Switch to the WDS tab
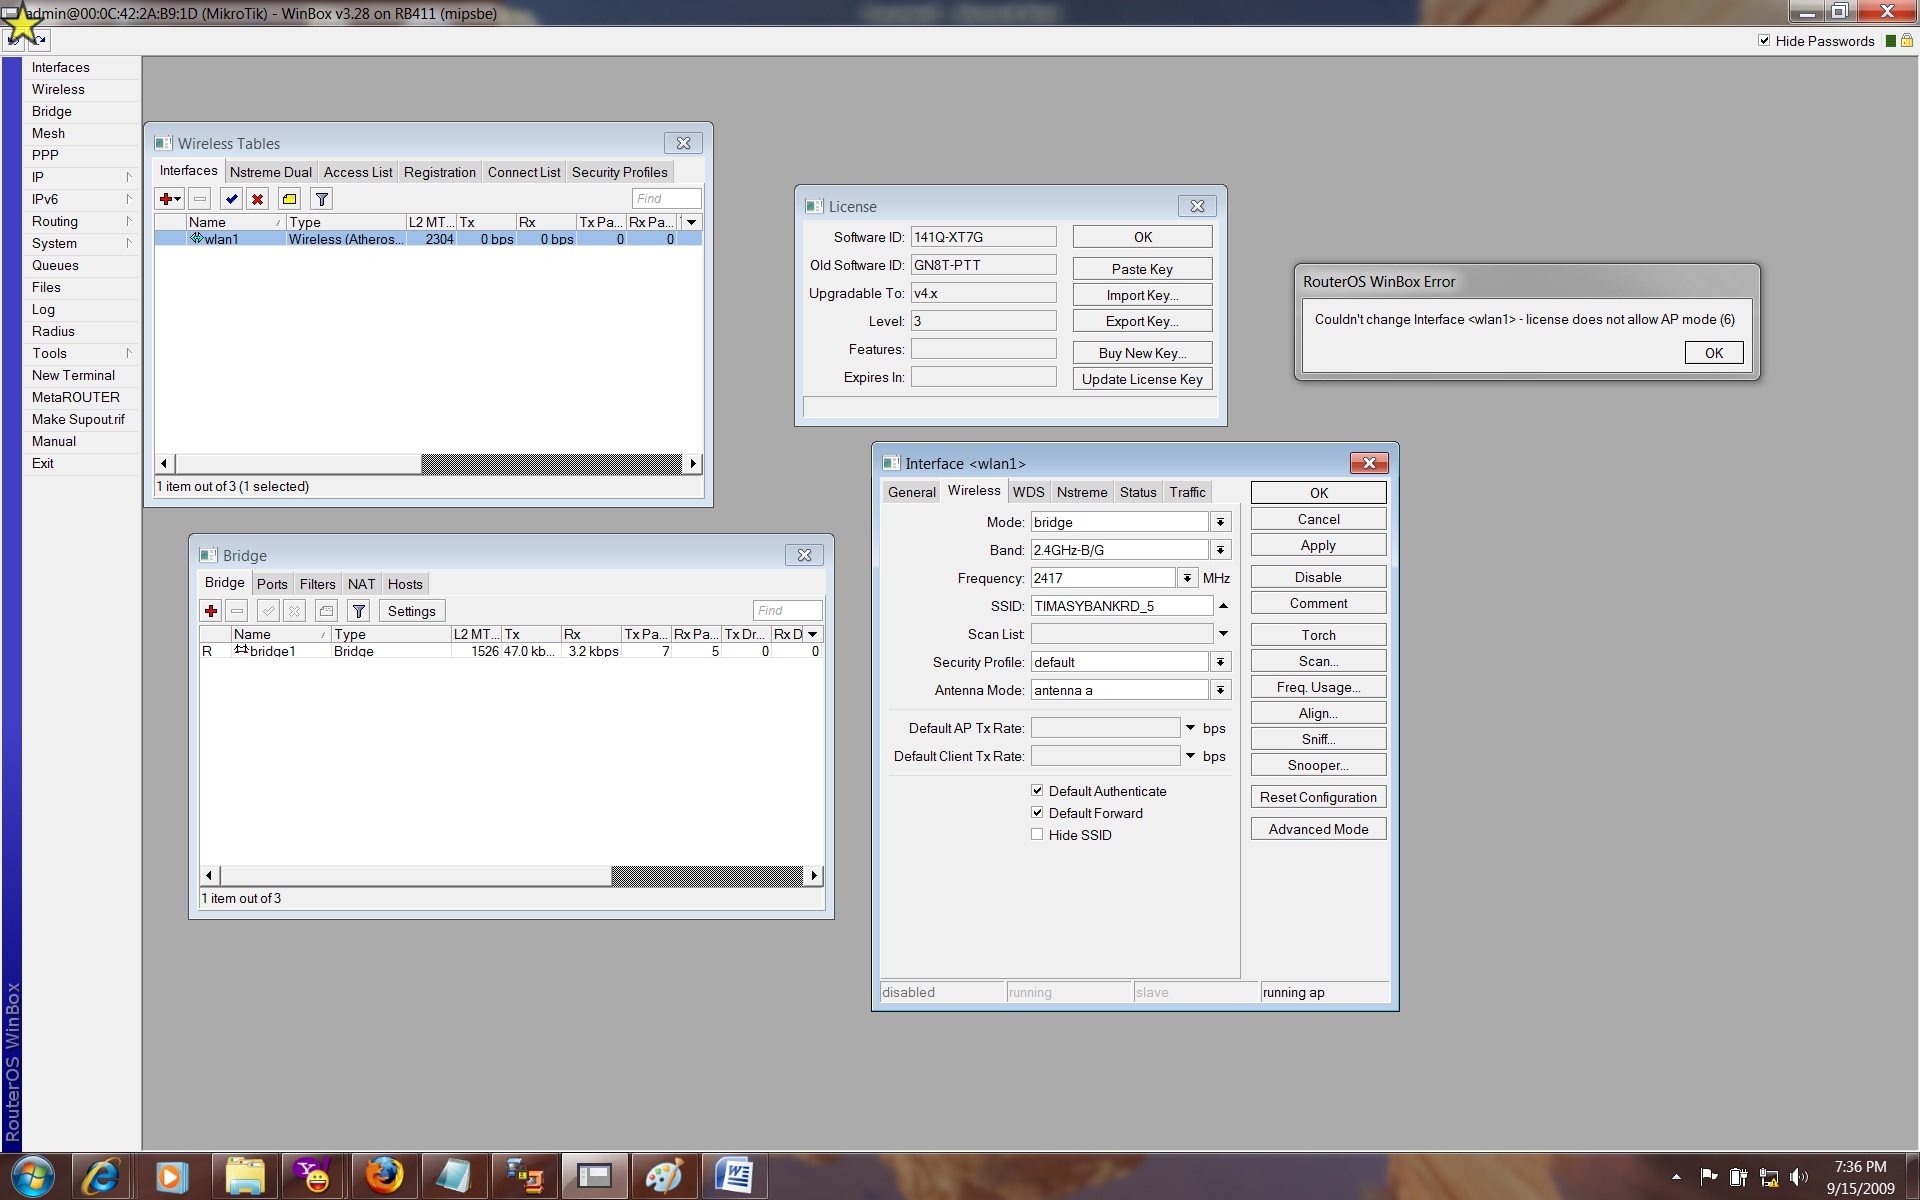Viewport: 1920px width, 1200px height. point(1028,492)
